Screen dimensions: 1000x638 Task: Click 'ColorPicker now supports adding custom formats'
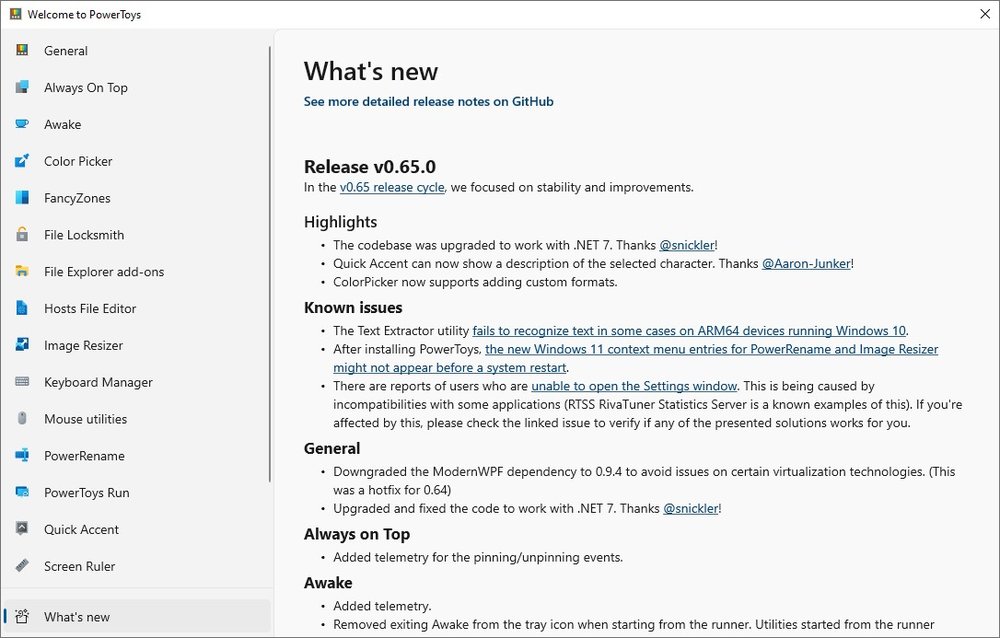point(475,282)
